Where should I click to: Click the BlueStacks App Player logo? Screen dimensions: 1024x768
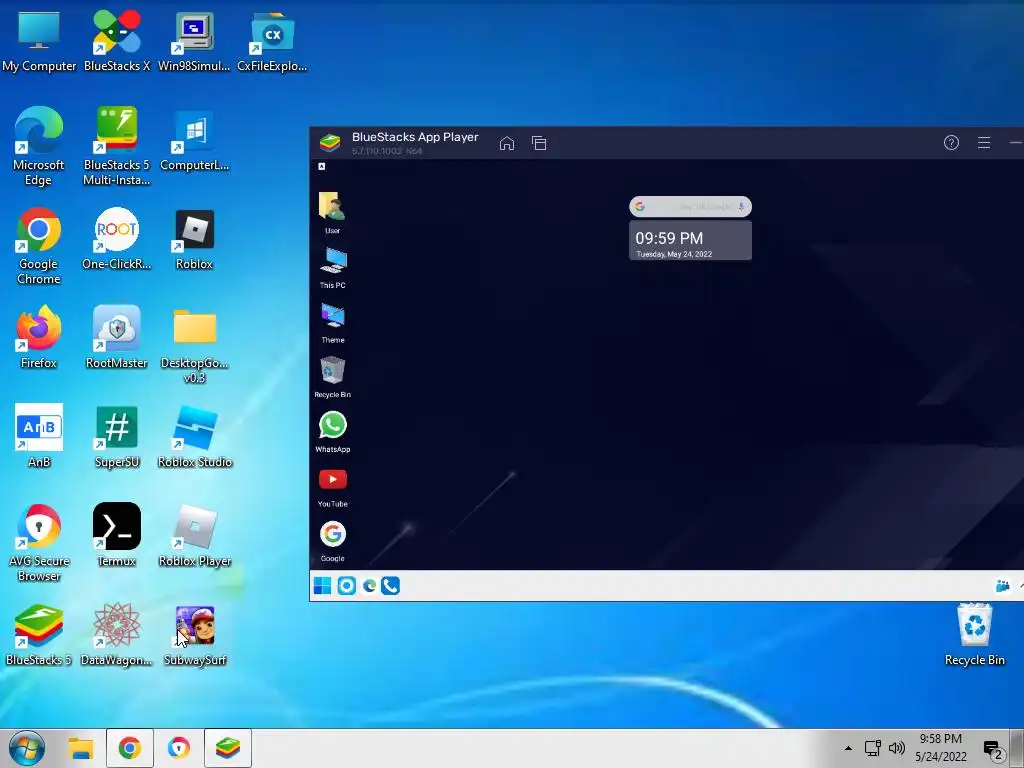(330, 142)
